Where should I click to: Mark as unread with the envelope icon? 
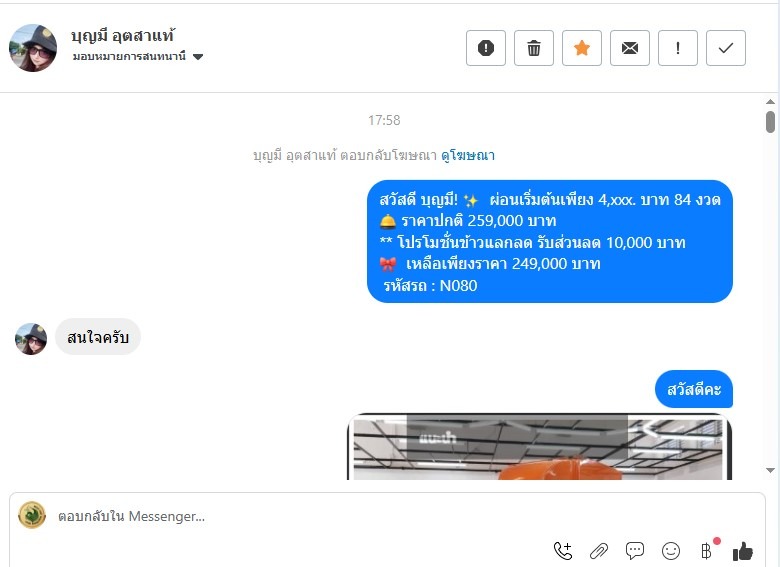coord(630,48)
